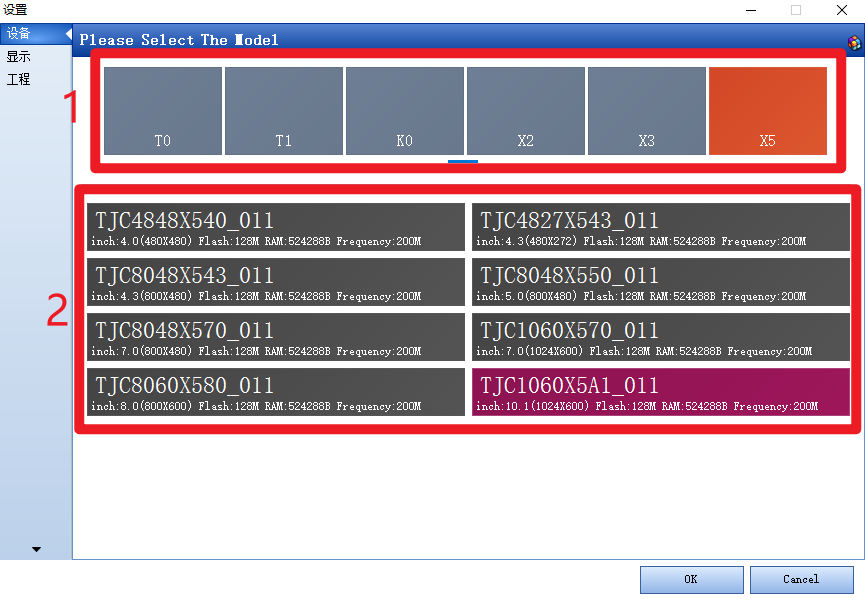Viewport: 865px width, 599px height.
Task: Click the Cancel button
Action: pyautogui.click(x=801, y=579)
